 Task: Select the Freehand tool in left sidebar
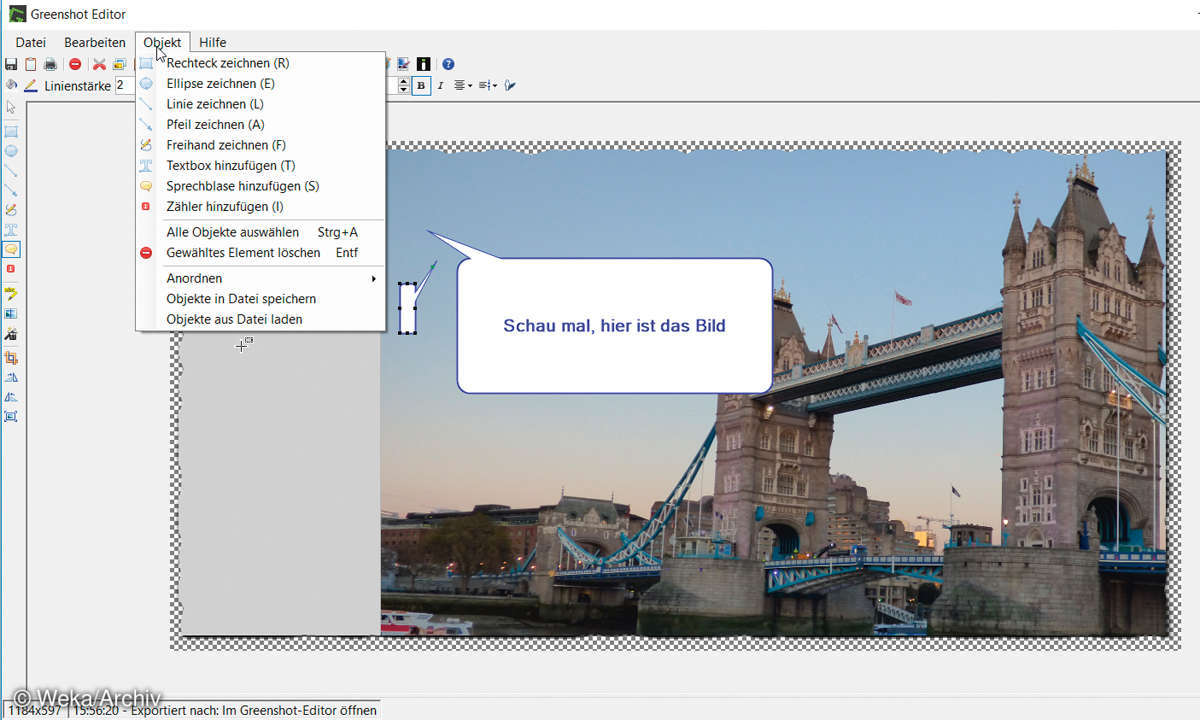coord(11,210)
